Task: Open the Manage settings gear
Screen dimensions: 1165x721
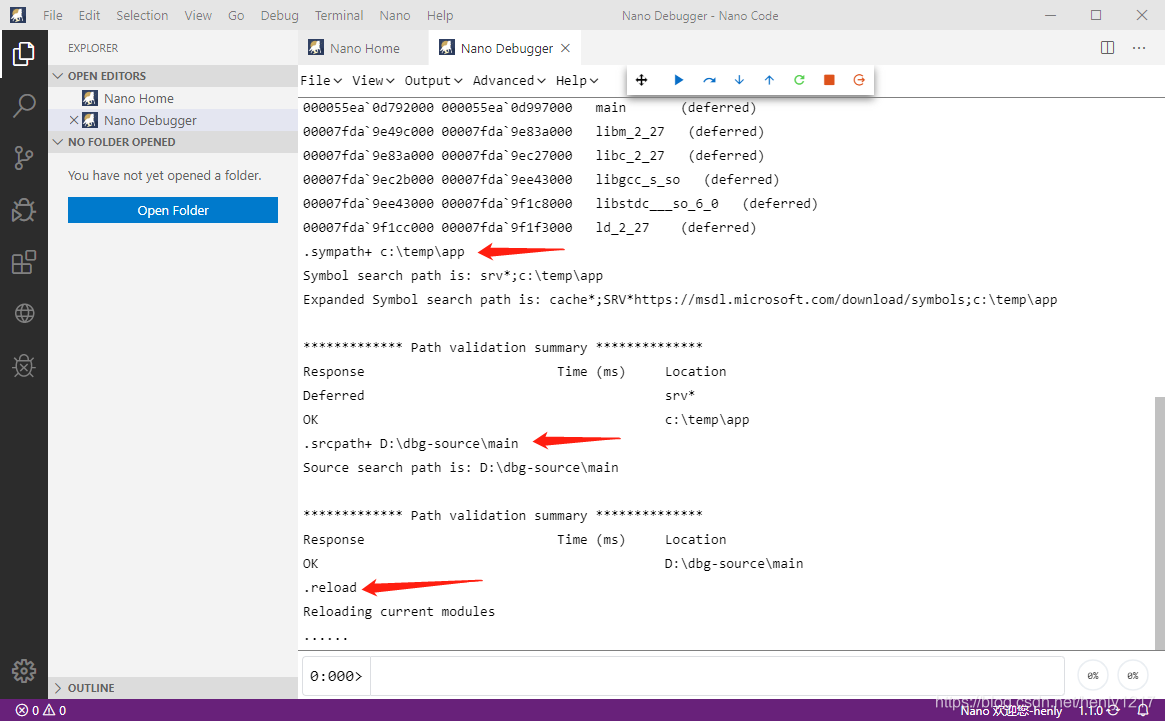Action: point(24,671)
